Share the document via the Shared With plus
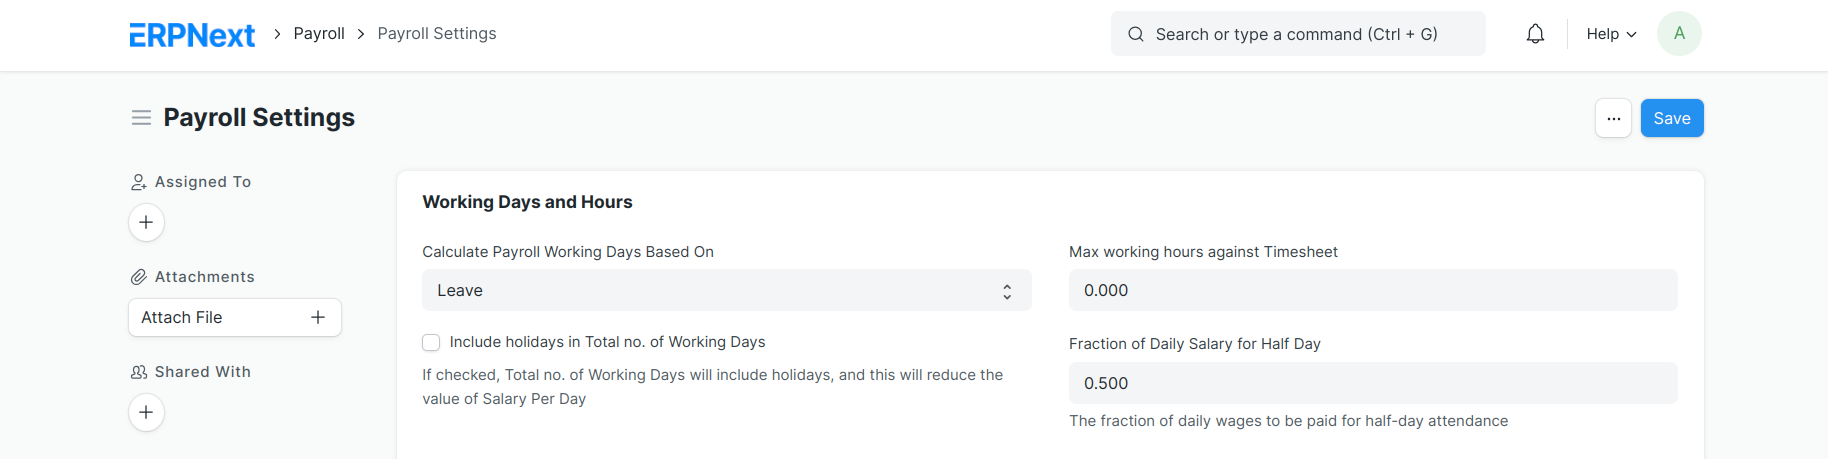 tap(146, 412)
